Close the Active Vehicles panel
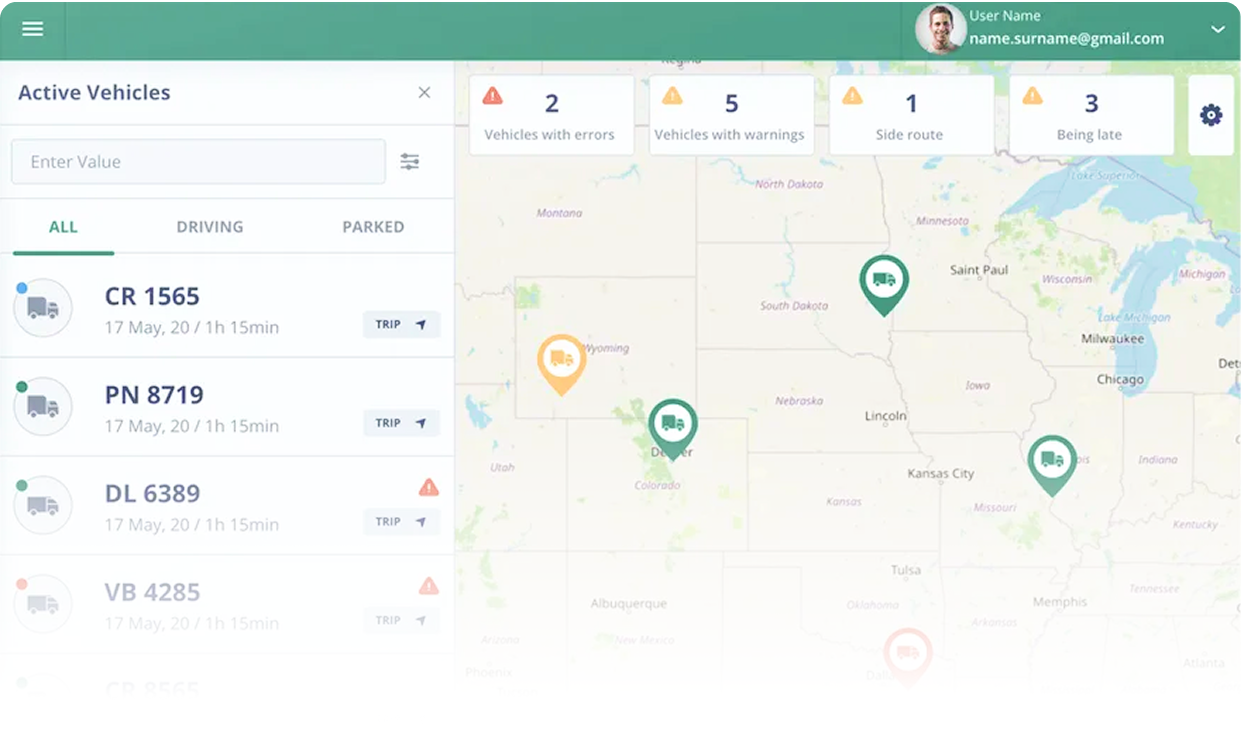1242x740 pixels. (x=424, y=92)
